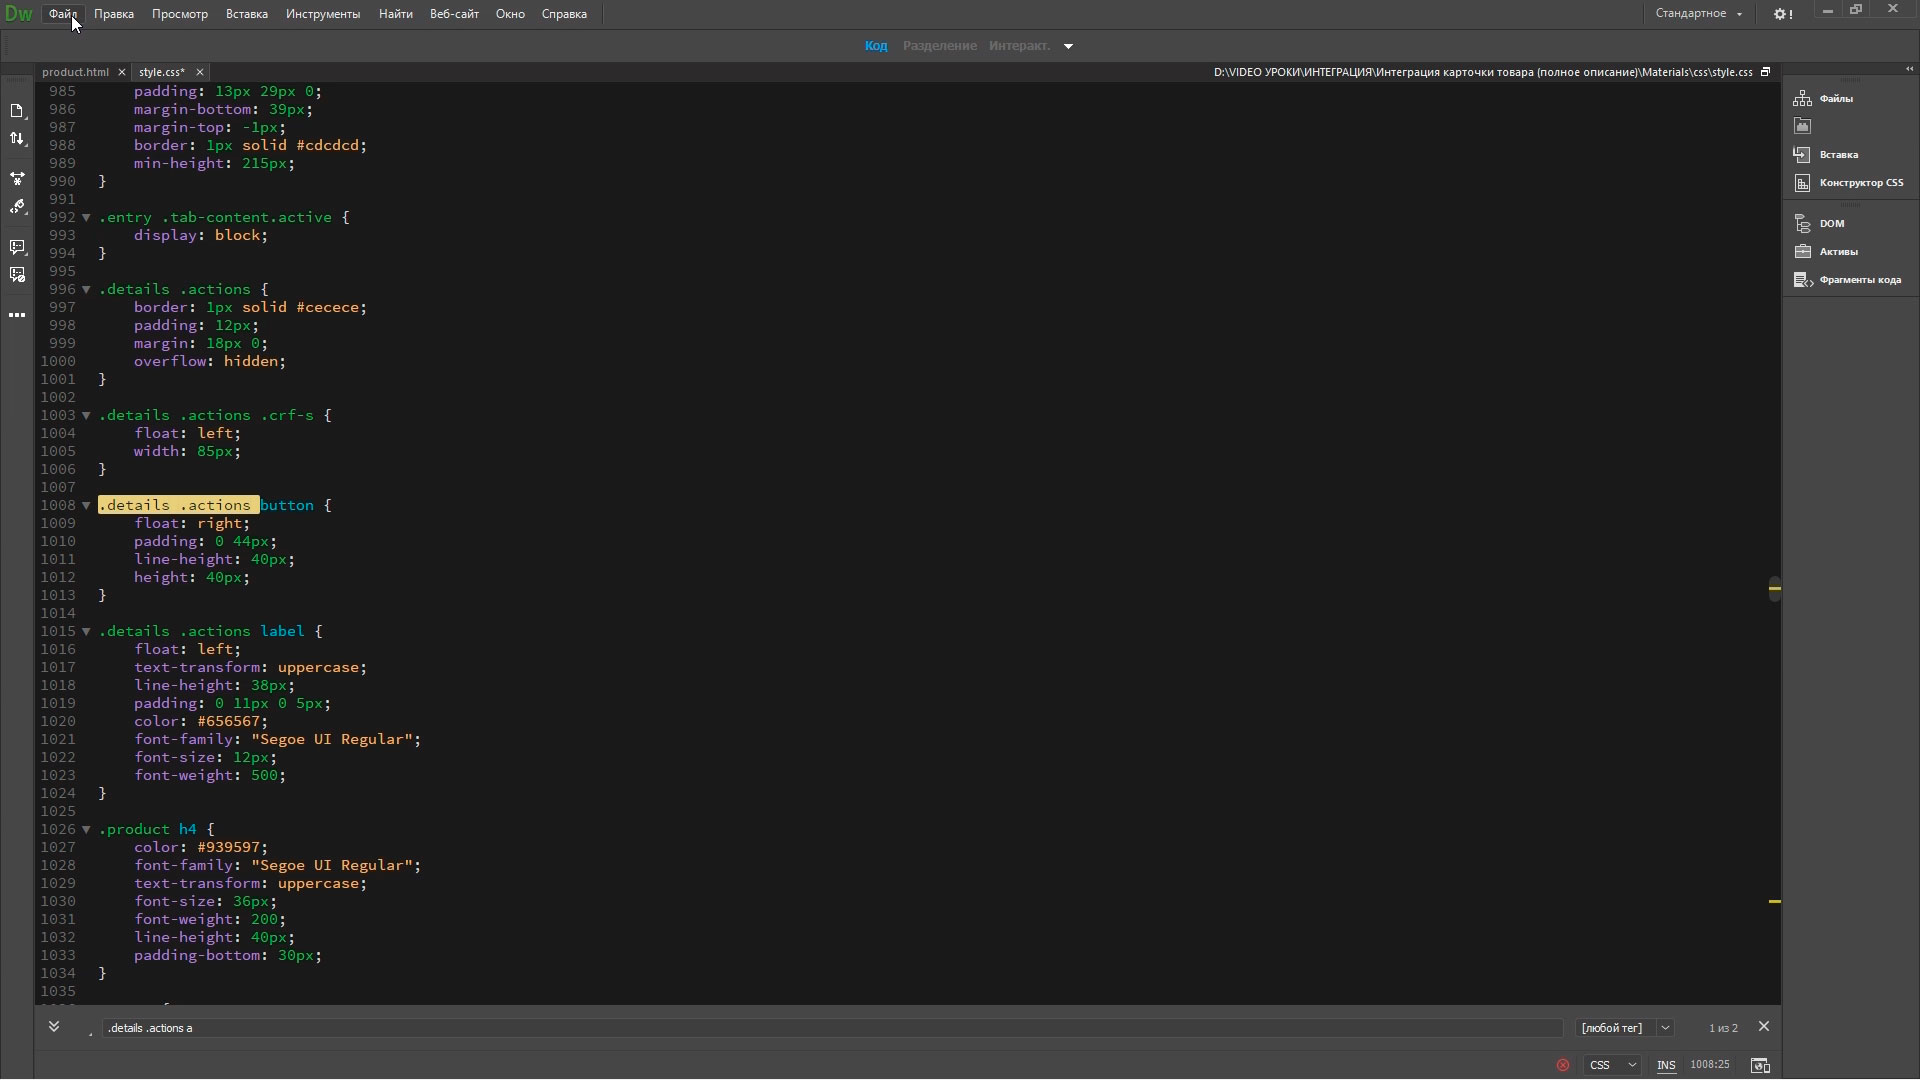1920x1080 pixels.
Task: Collapse the .crf-s rule at line 1003
Action: 86,415
